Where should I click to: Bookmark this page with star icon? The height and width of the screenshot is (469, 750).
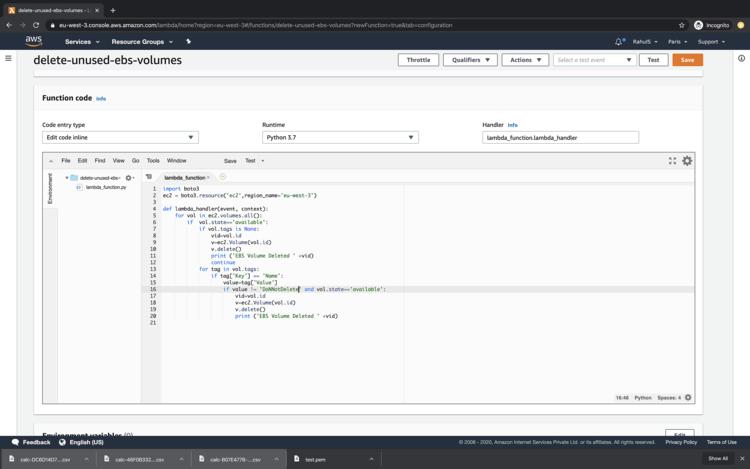click(x=682, y=25)
